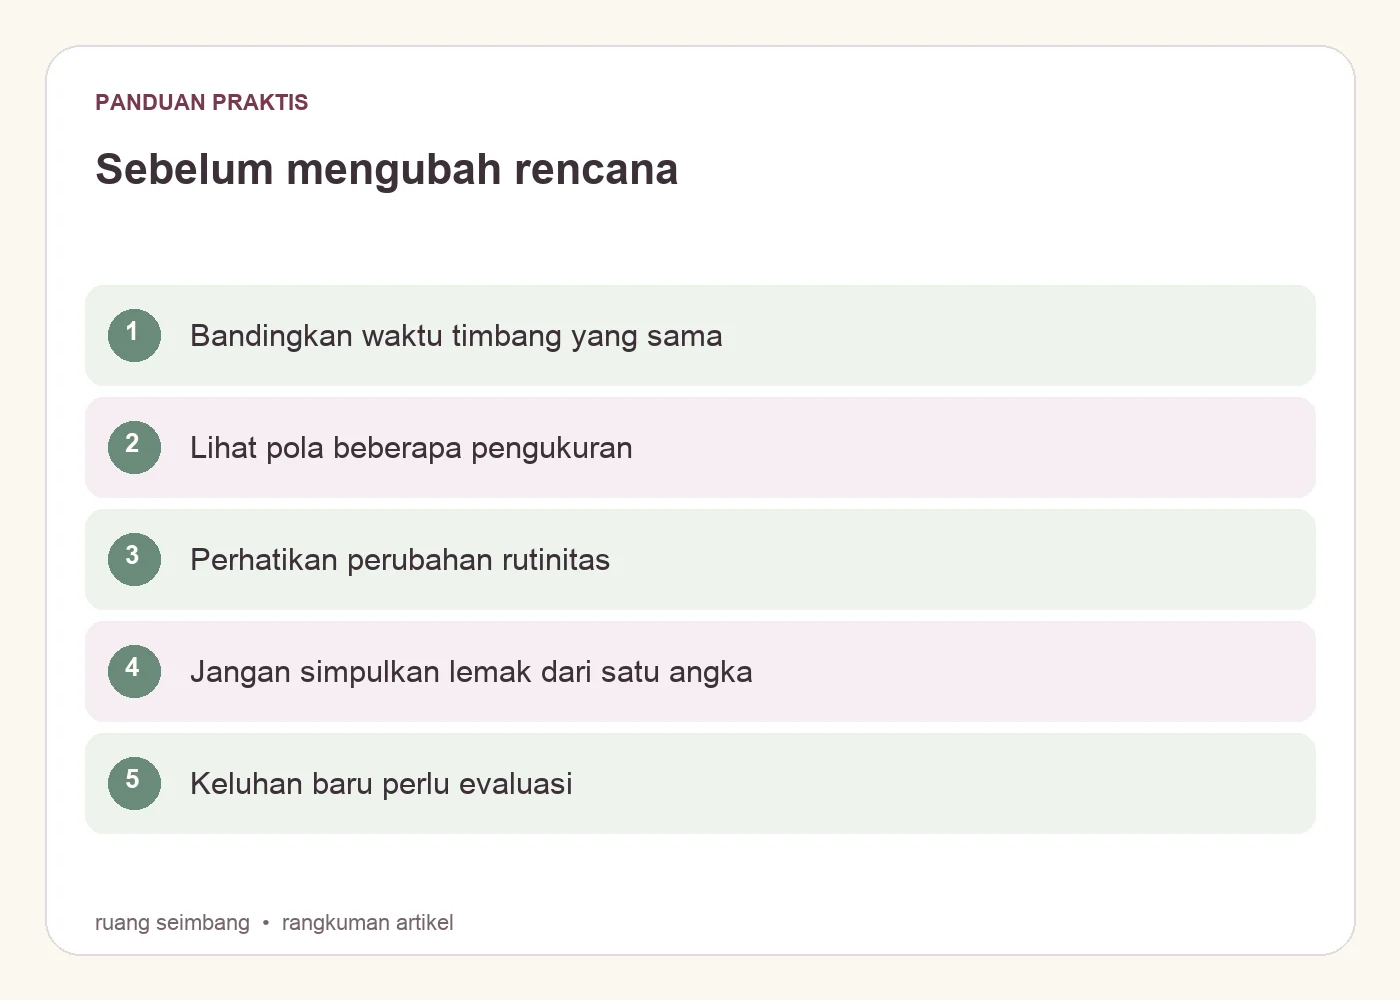The width and height of the screenshot is (1400, 1000).
Task: Select 'Jangan simpulkan lemak dari satu angka'
Action: tap(471, 672)
